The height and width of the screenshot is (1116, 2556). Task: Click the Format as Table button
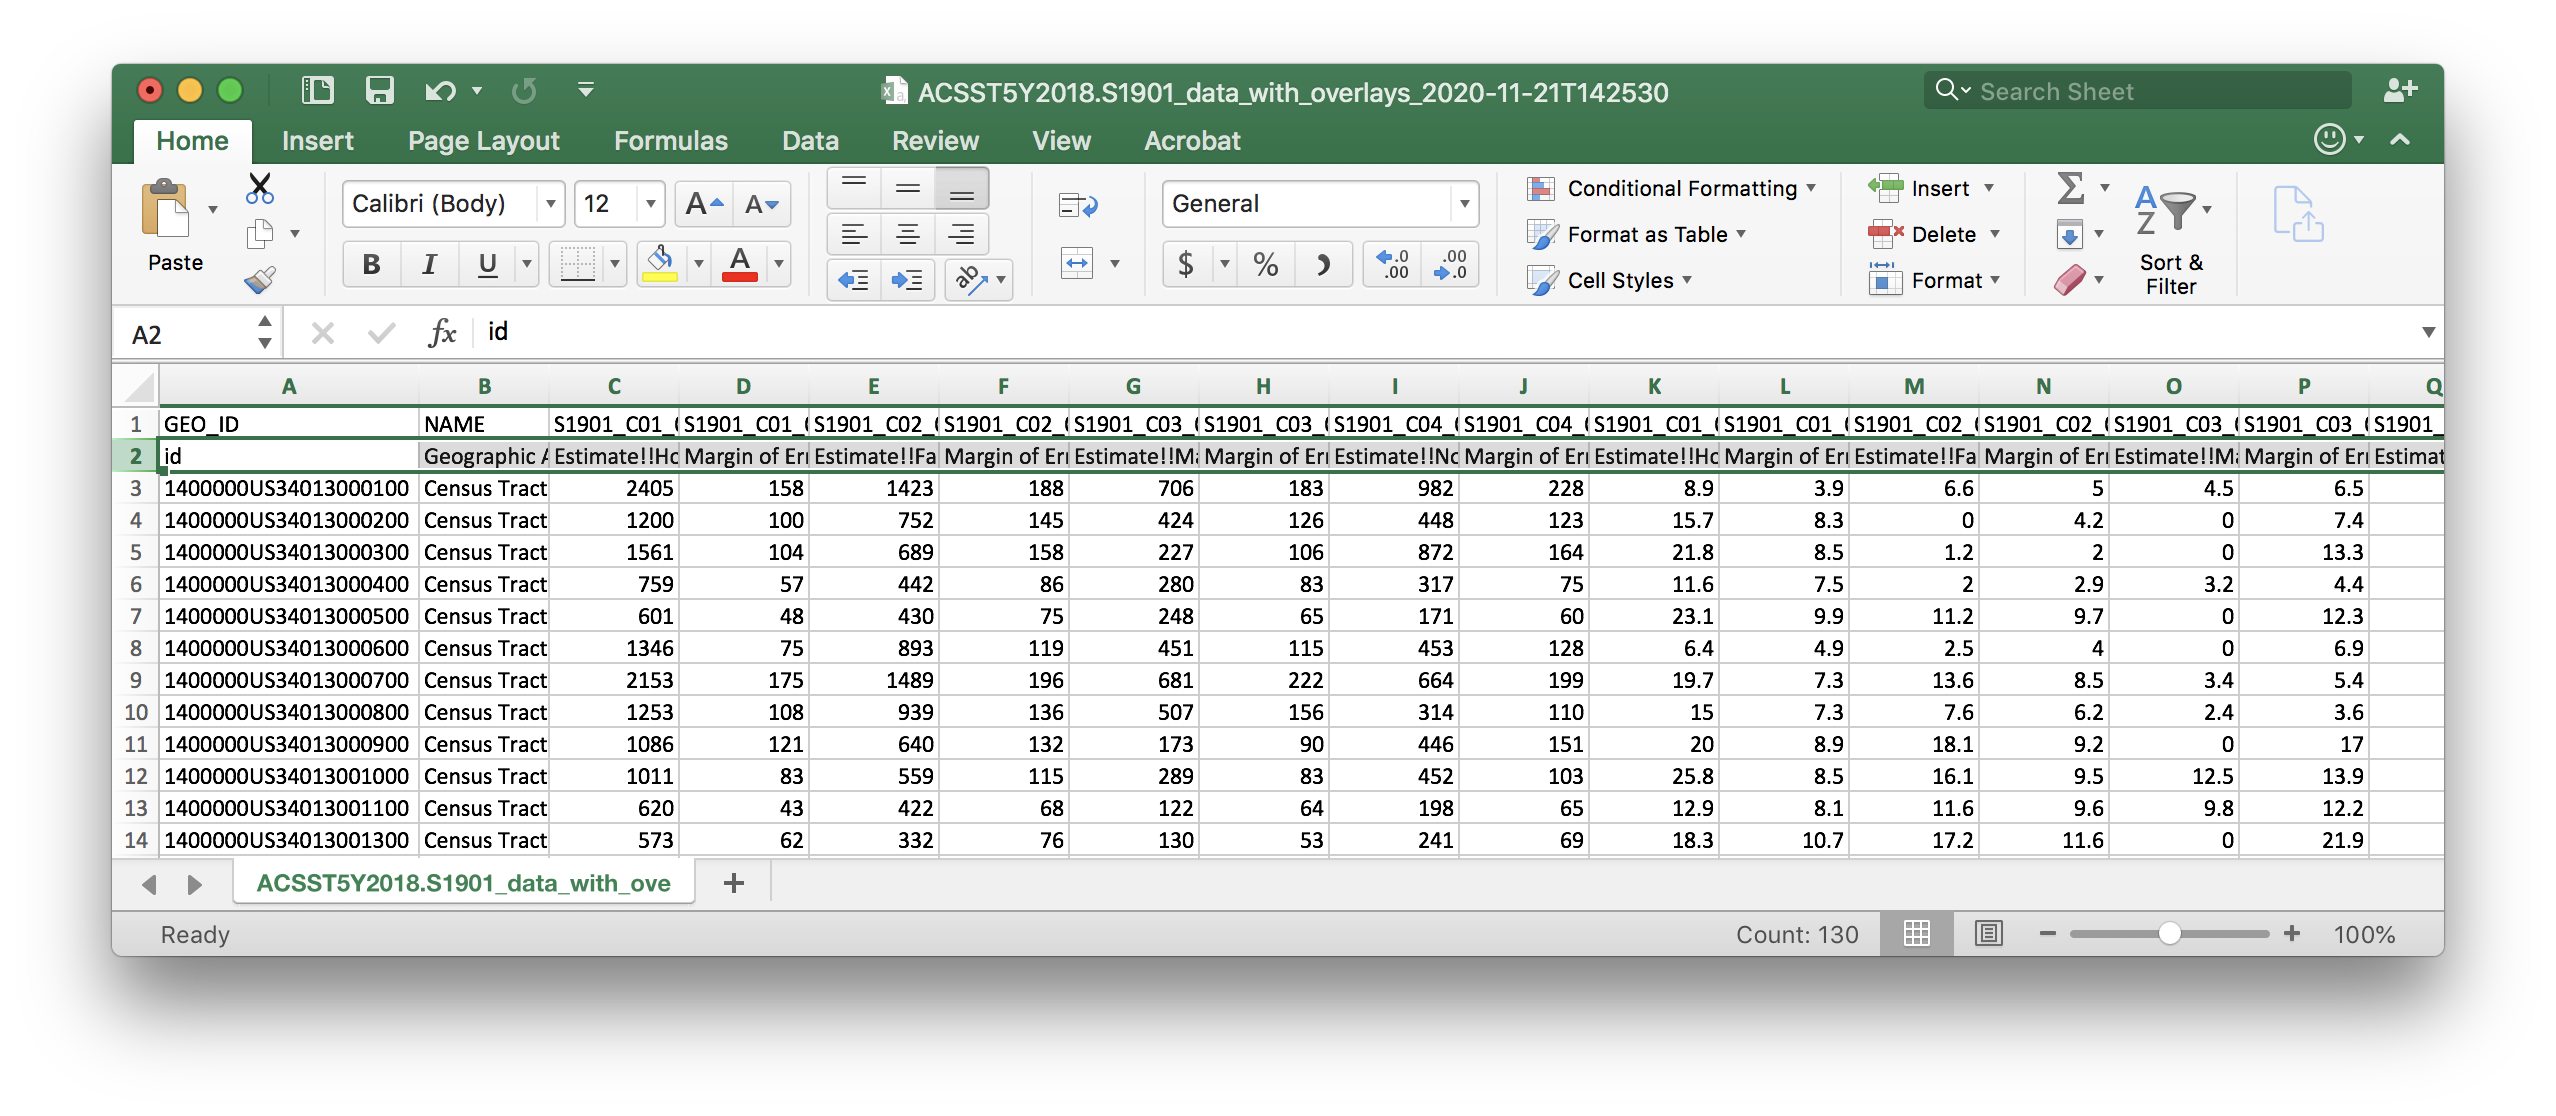pyautogui.click(x=1645, y=233)
